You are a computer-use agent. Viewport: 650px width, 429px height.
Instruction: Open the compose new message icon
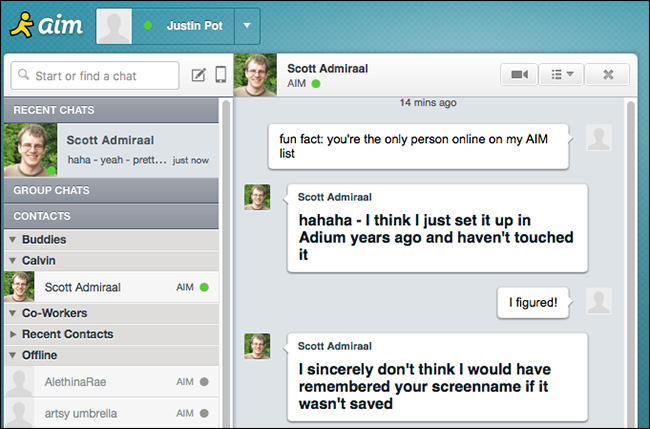click(198, 76)
